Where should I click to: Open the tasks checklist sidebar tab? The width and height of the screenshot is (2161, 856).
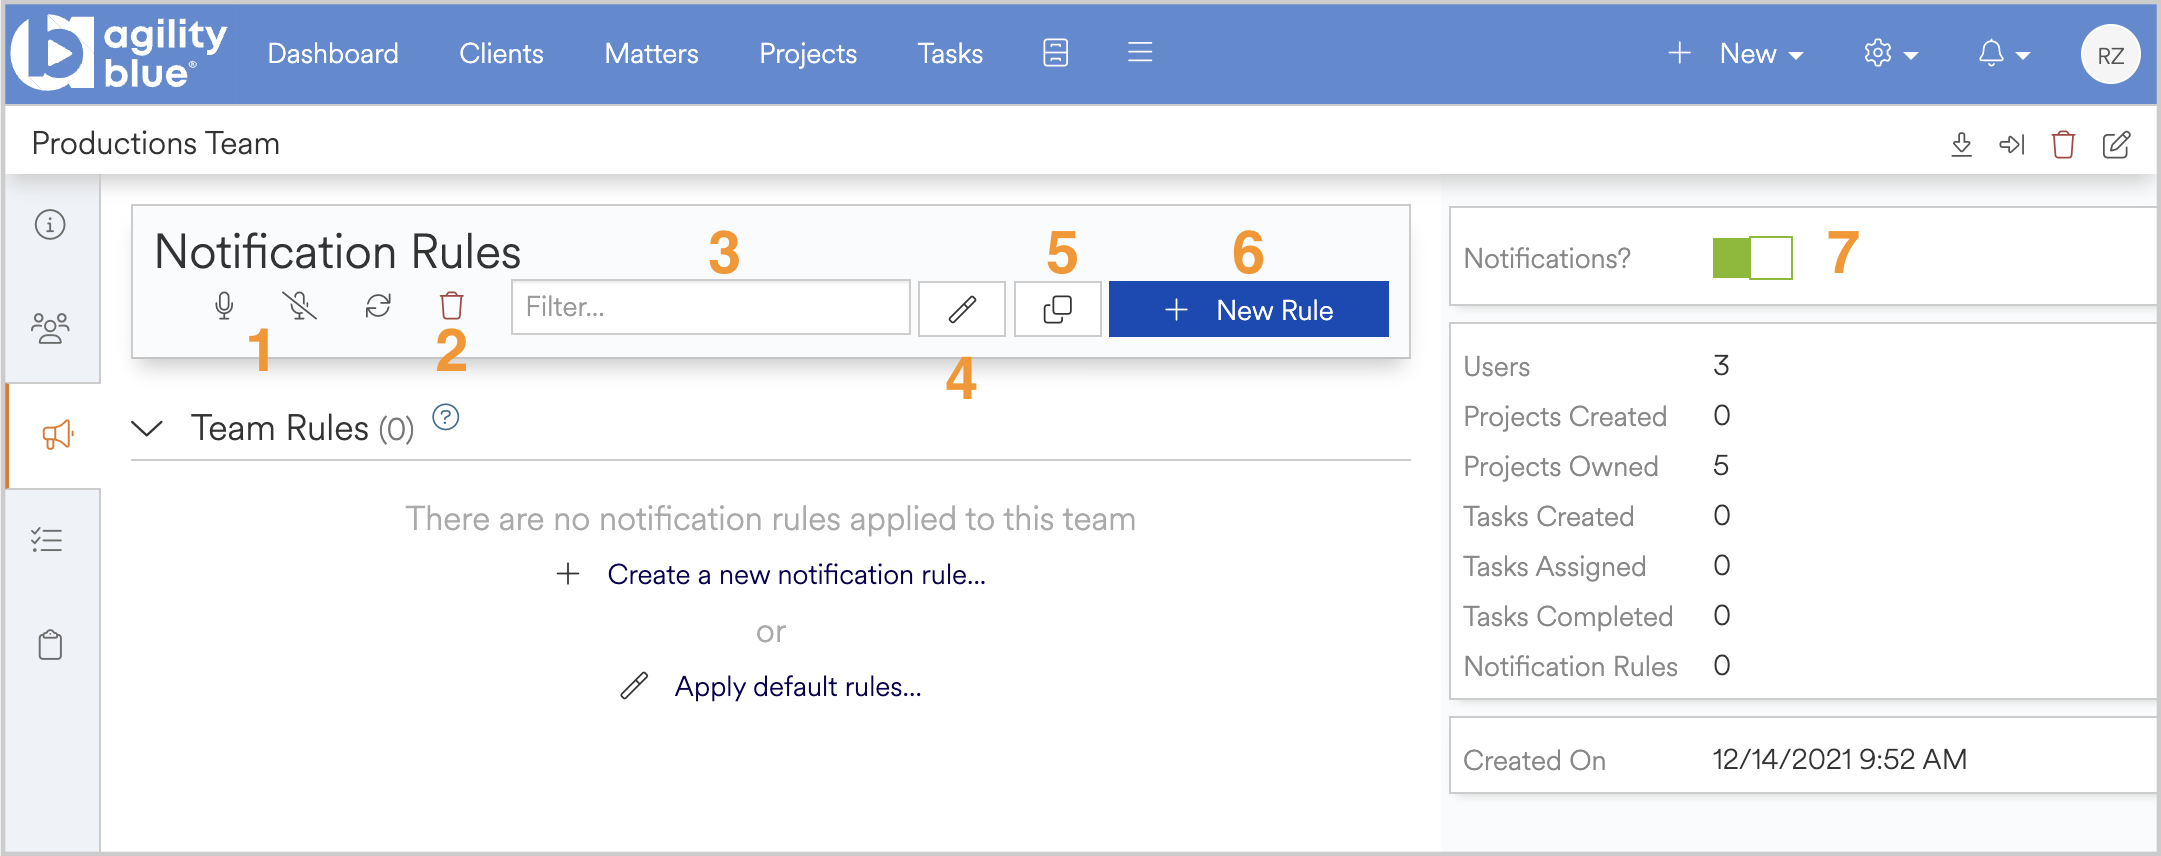[47, 540]
